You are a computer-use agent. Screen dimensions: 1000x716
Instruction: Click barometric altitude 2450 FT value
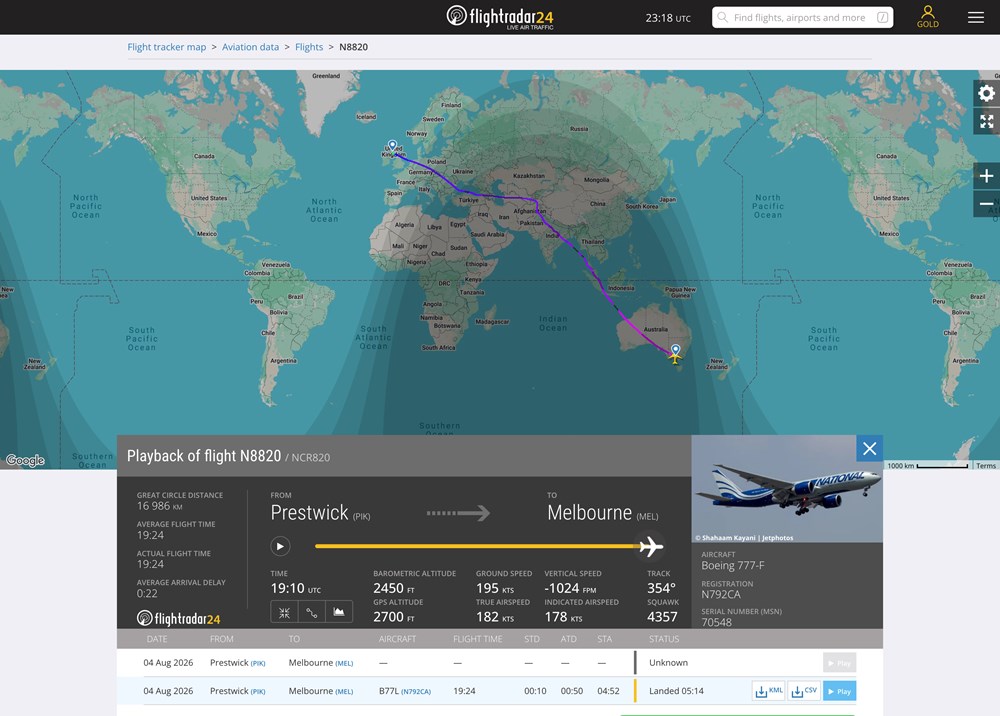tap(393, 588)
